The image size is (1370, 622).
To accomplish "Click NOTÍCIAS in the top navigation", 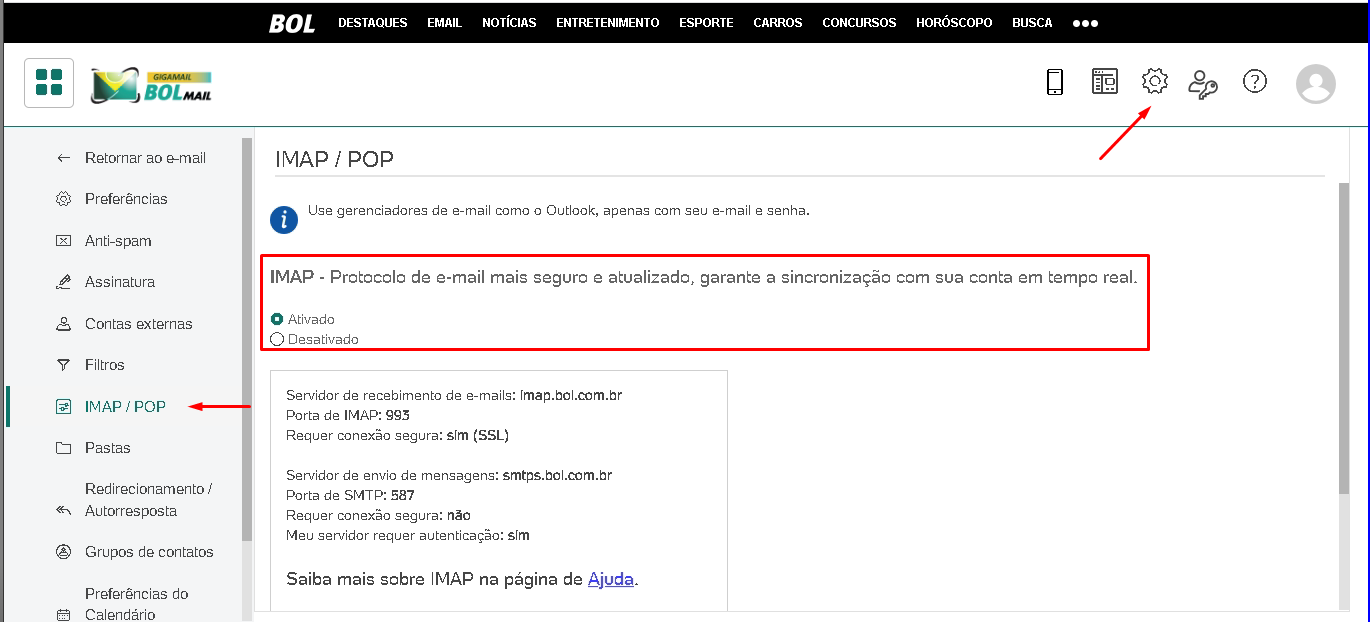I will click(x=509, y=22).
